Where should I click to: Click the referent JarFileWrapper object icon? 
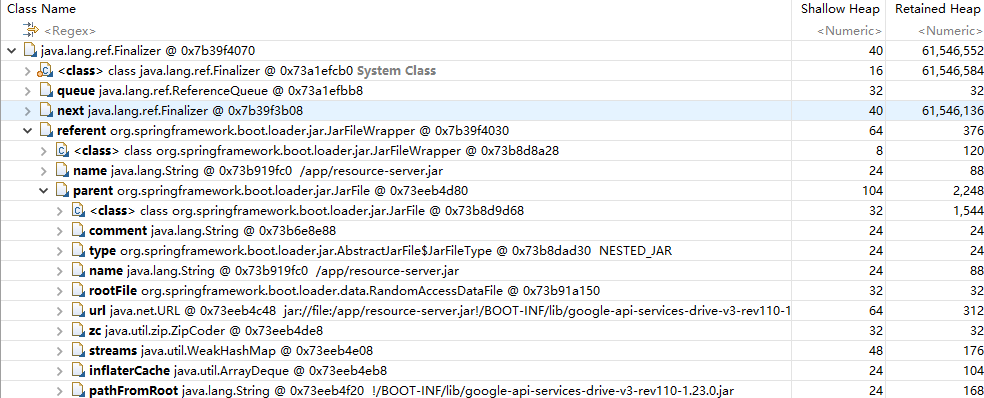(x=45, y=131)
